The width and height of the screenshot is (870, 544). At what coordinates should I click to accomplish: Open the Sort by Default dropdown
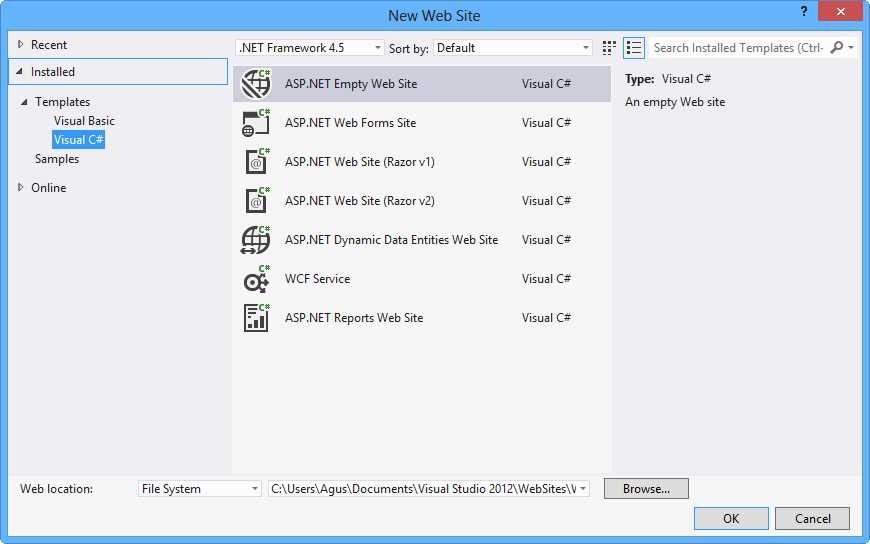(513, 48)
